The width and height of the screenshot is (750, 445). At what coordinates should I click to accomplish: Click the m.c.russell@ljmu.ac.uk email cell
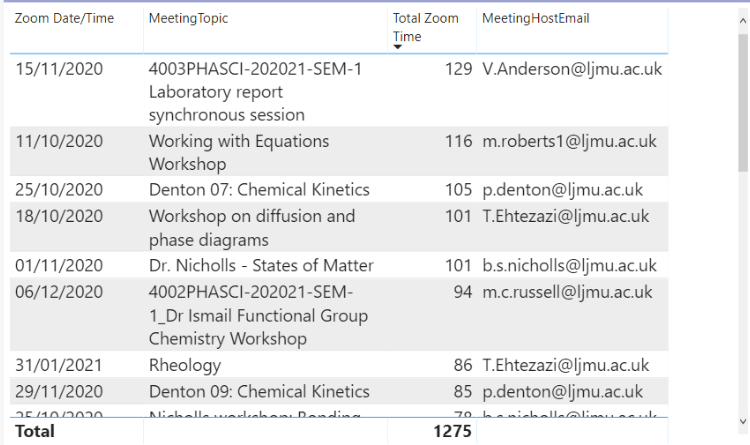[x=567, y=292]
